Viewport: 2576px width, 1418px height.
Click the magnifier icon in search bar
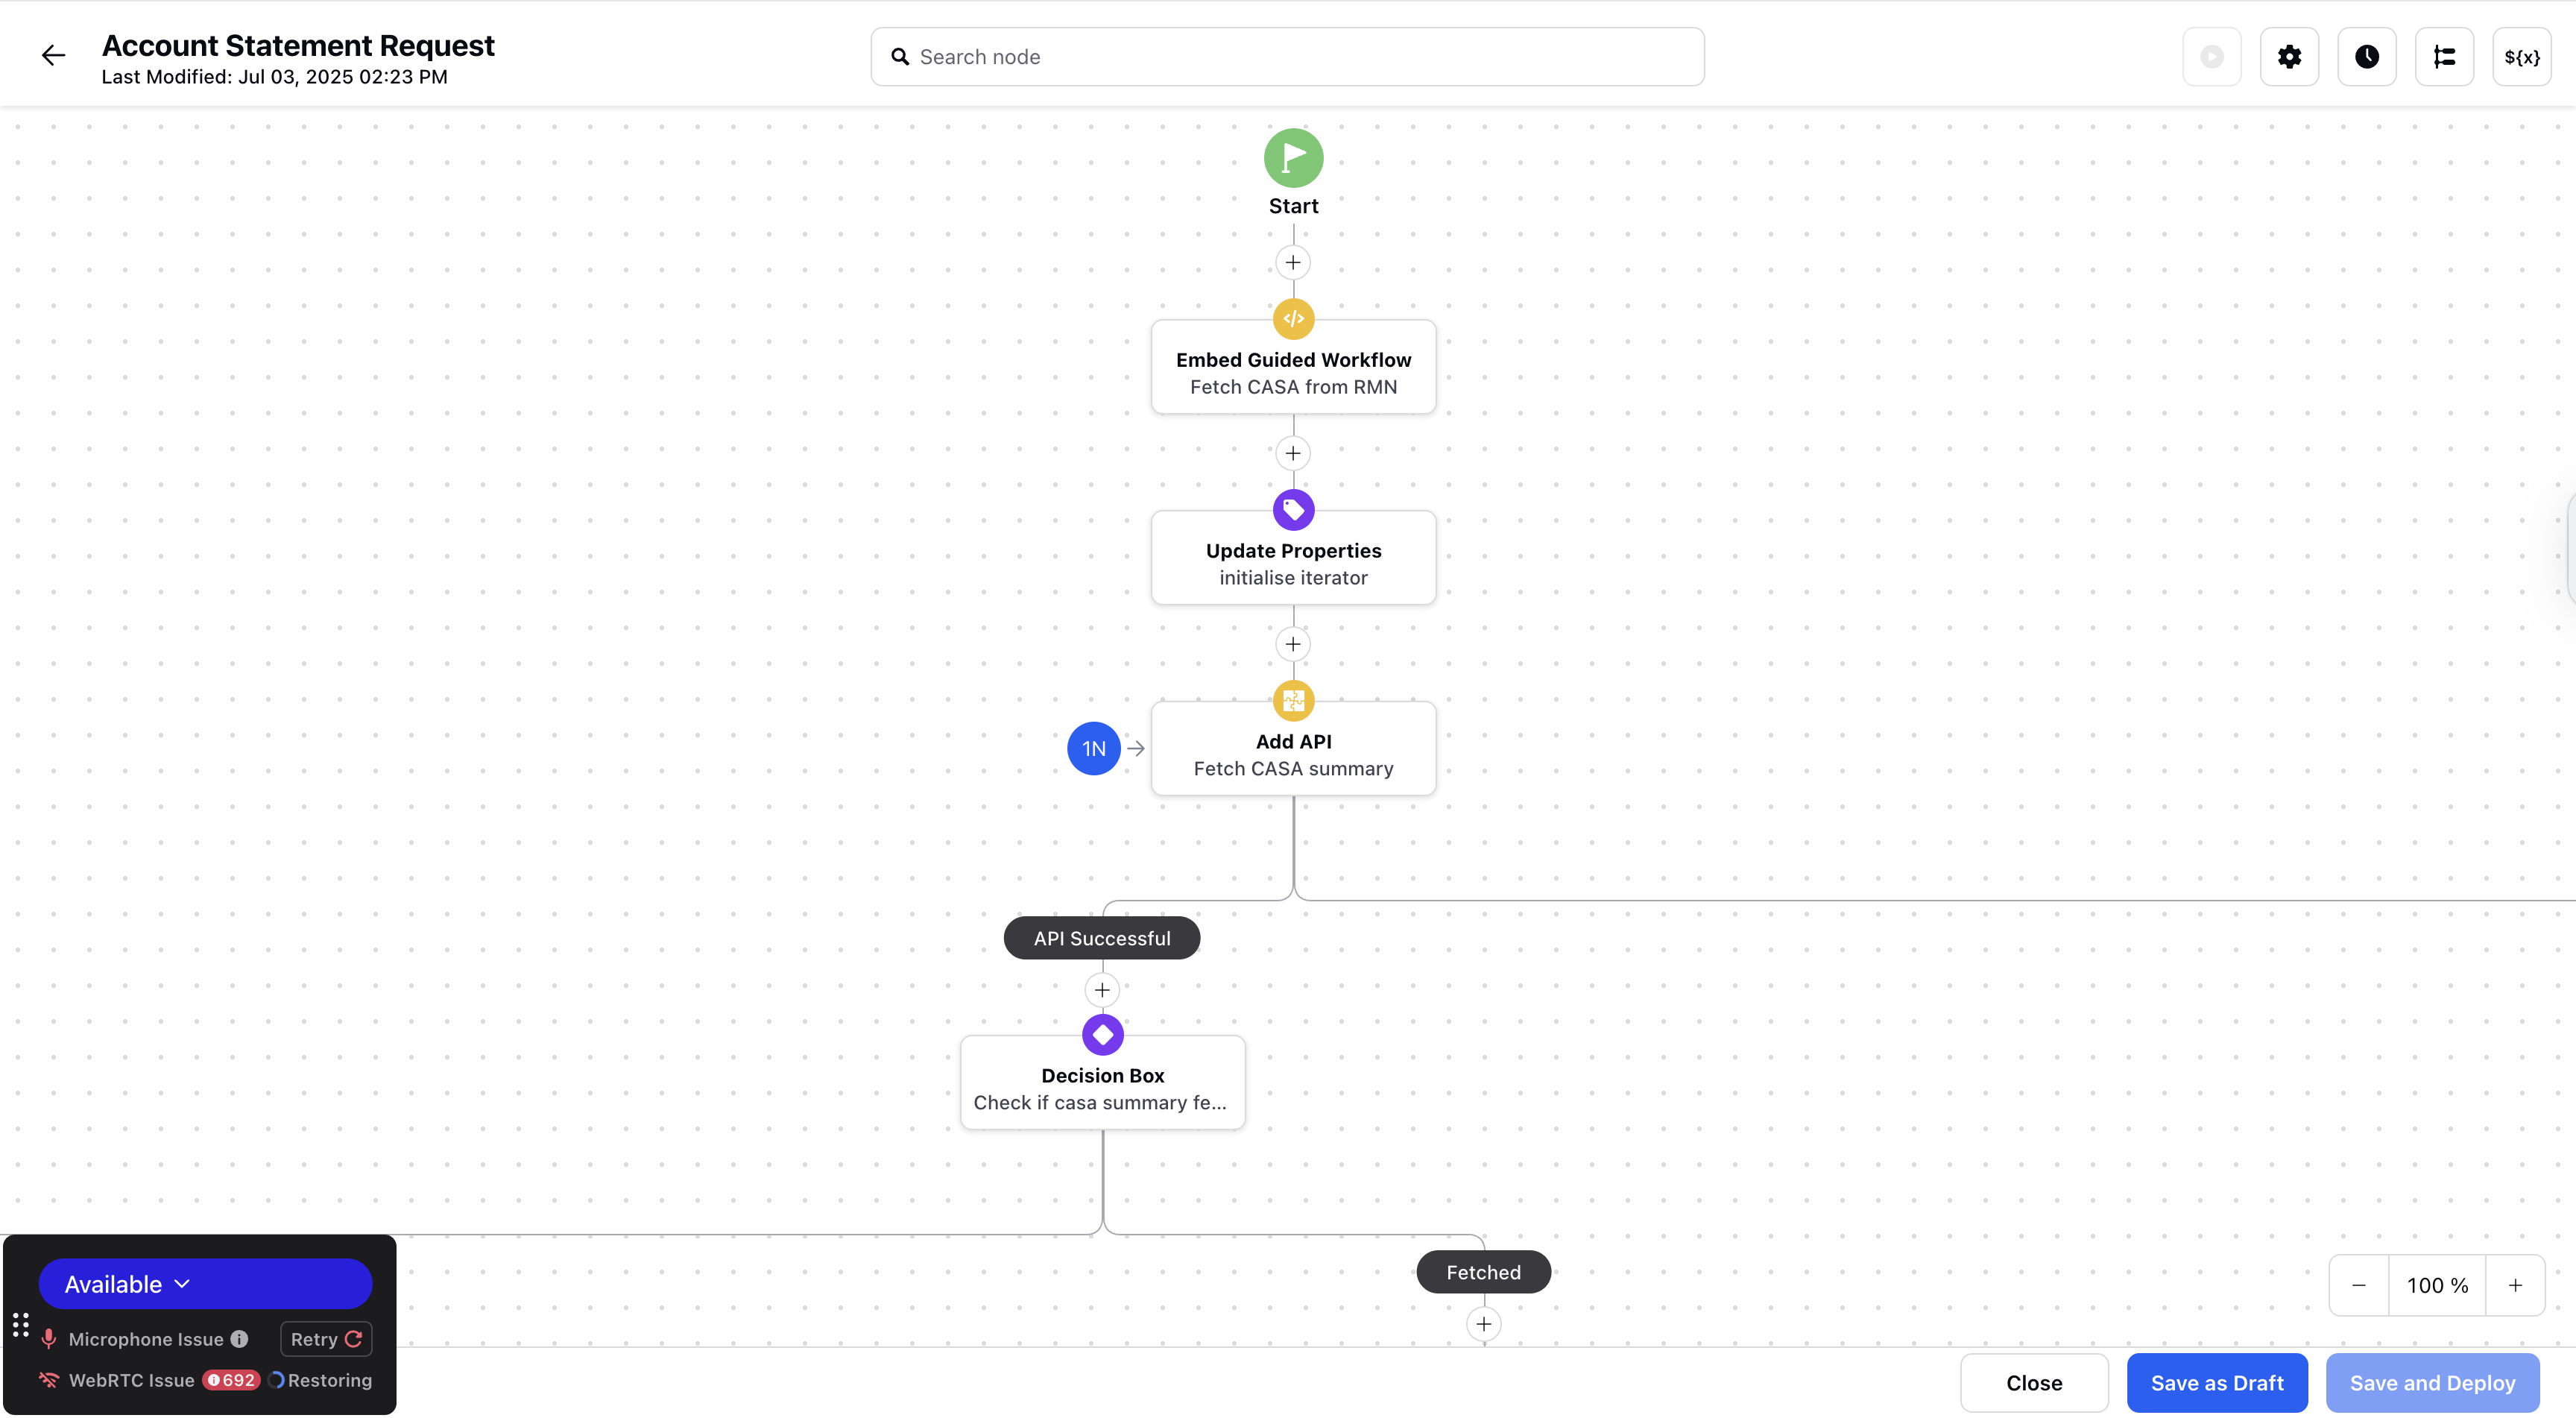coord(900,57)
